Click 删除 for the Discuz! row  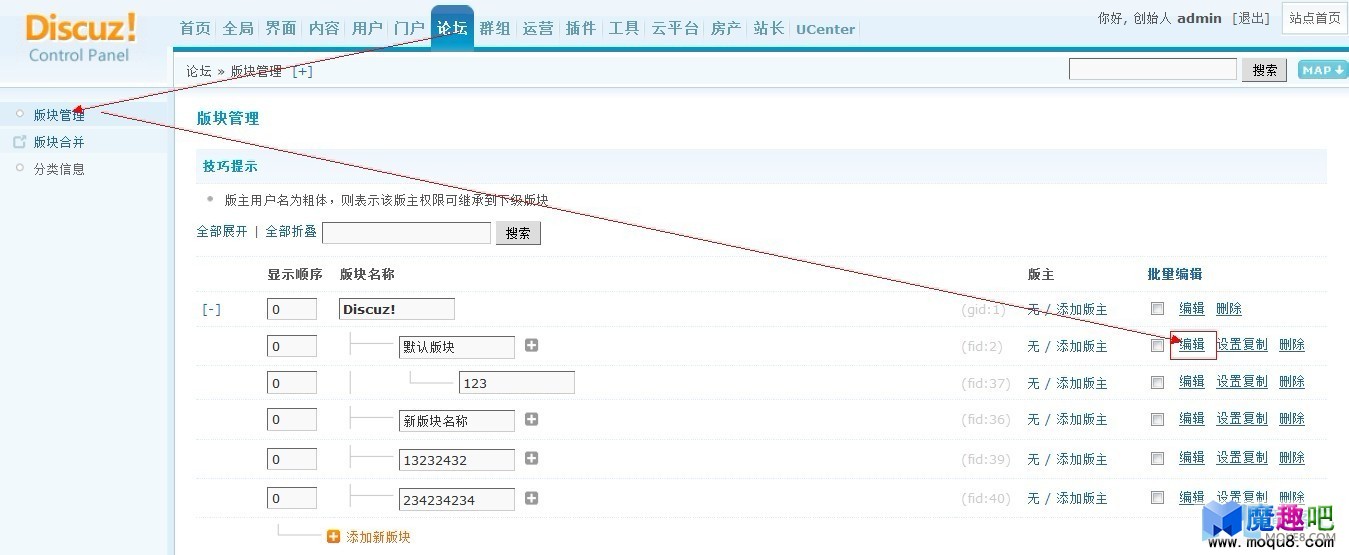[1229, 308]
